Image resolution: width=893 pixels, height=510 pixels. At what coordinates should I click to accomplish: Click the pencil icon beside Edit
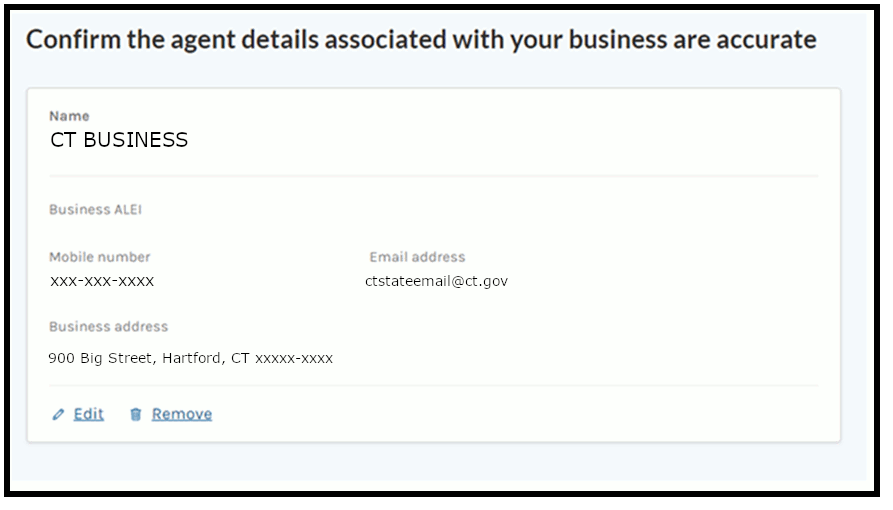(x=58, y=414)
